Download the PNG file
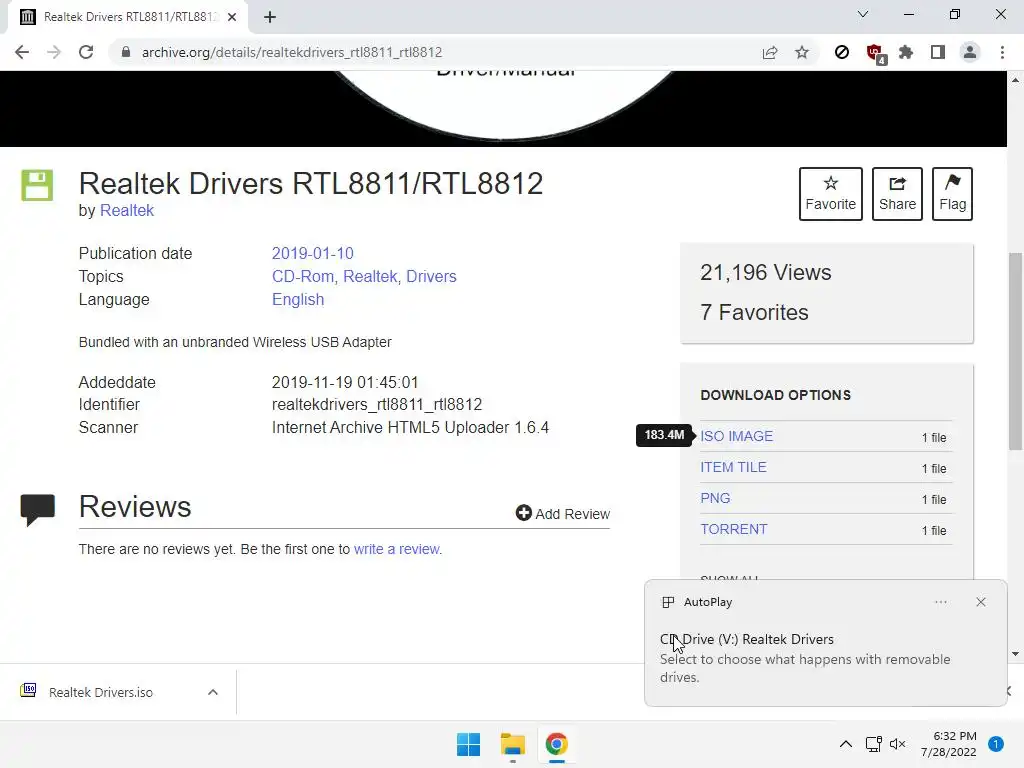This screenshot has width=1024, height=768. click(x=715, y=498)
